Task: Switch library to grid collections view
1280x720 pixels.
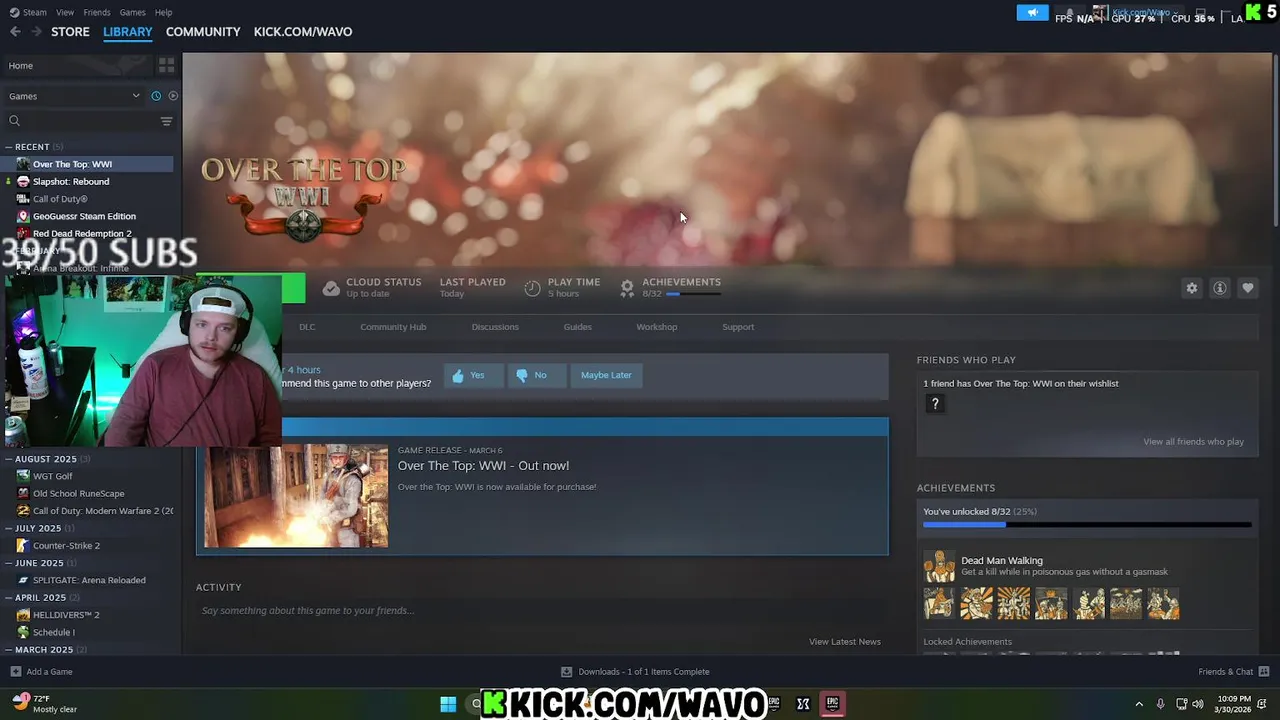Action: 166,65
